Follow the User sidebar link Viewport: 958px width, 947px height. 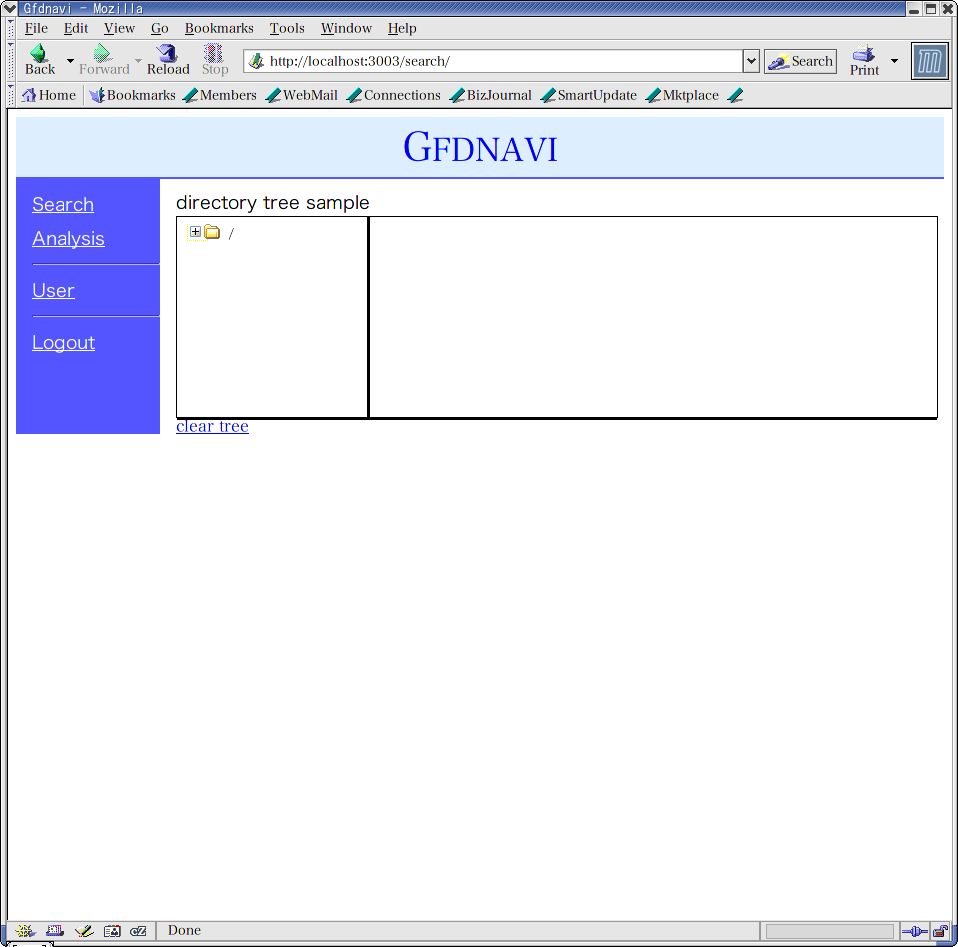click(x=53, y=290)
